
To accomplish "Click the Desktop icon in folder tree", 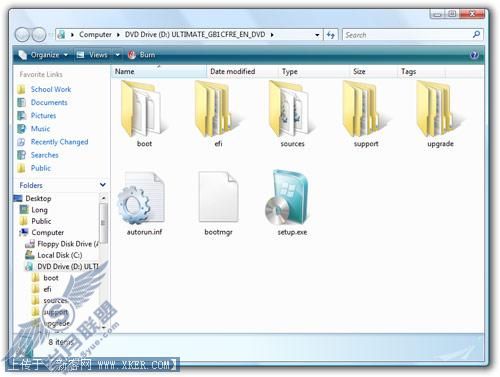I will [18, 199].
